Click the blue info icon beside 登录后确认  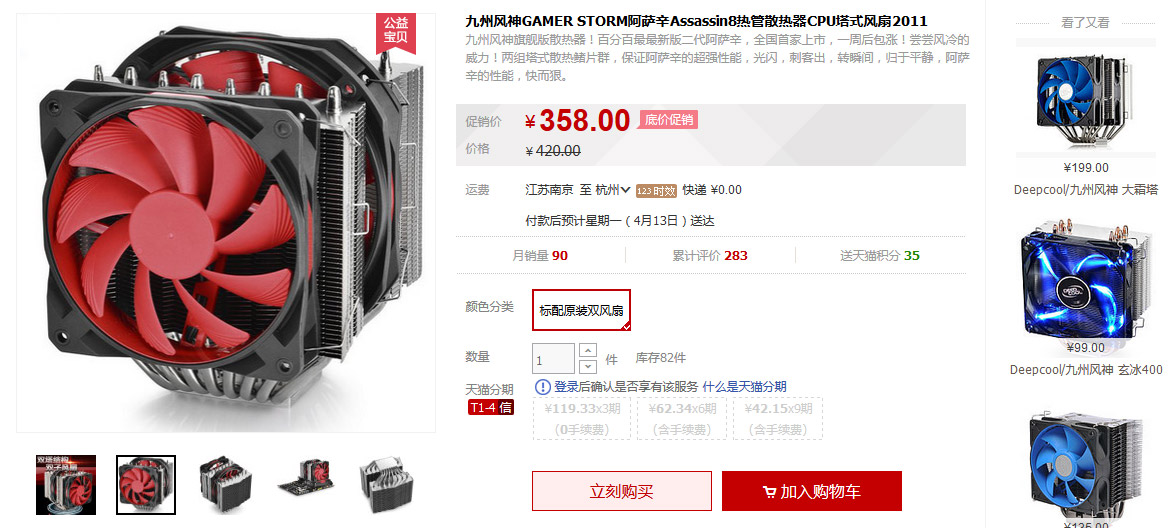pyautogui.click(x=543, y=386)
